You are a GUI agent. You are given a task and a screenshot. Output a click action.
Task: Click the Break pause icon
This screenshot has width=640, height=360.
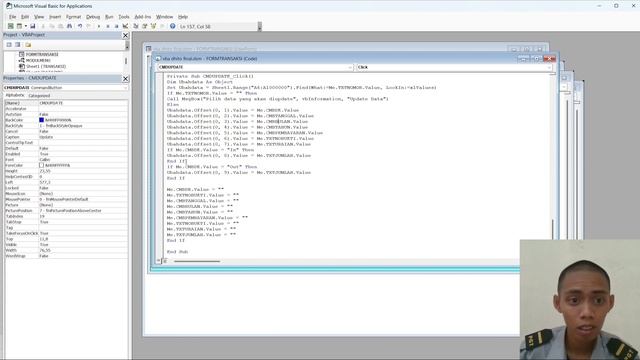coord(108,26)
